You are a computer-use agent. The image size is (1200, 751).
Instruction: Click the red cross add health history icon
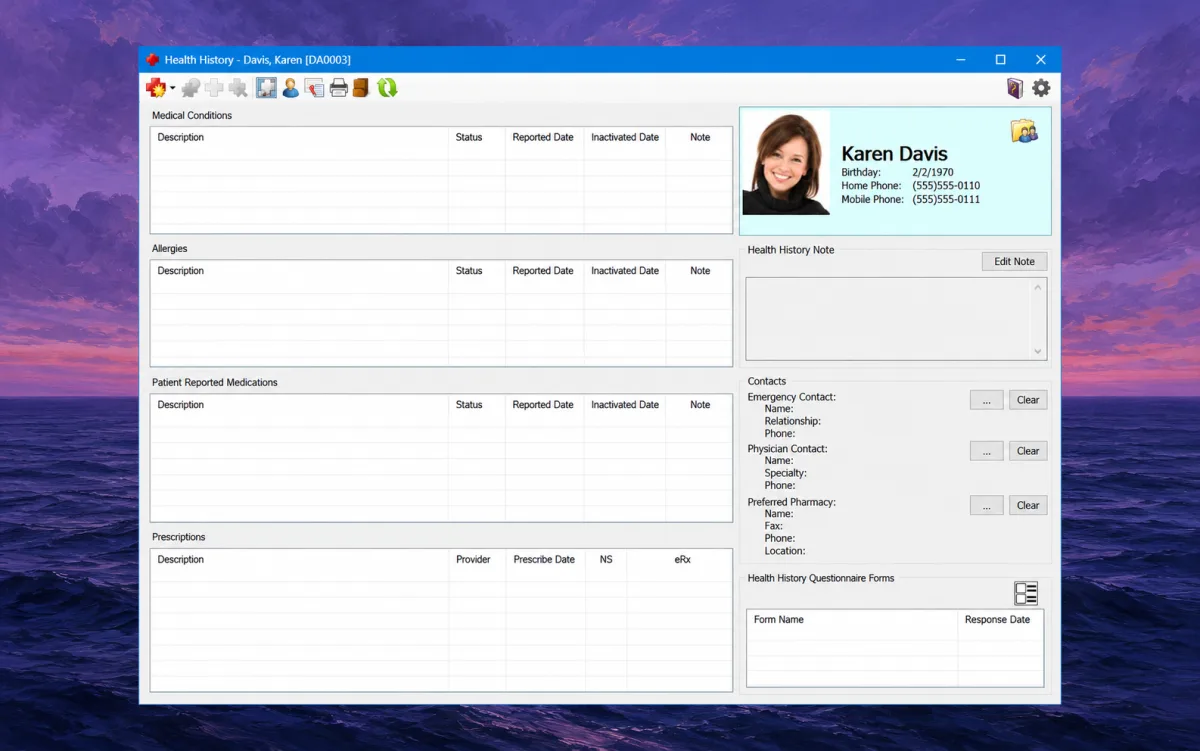point(155,88)
